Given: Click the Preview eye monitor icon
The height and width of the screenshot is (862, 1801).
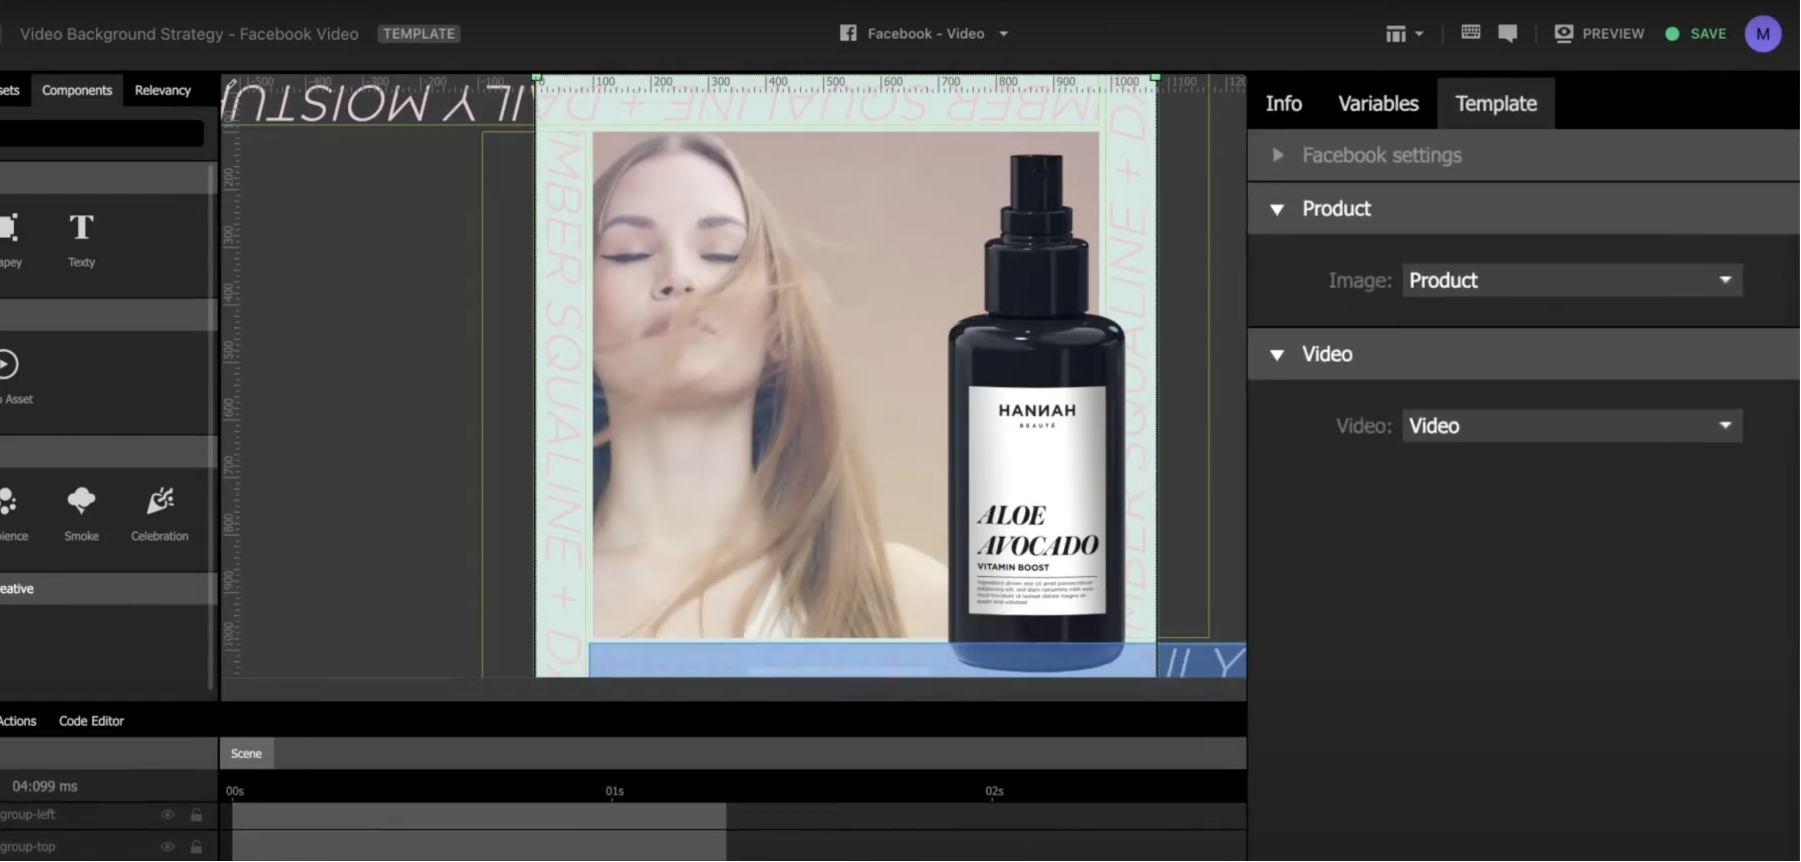Looking at the screenshot, I should coord(1563,33).
